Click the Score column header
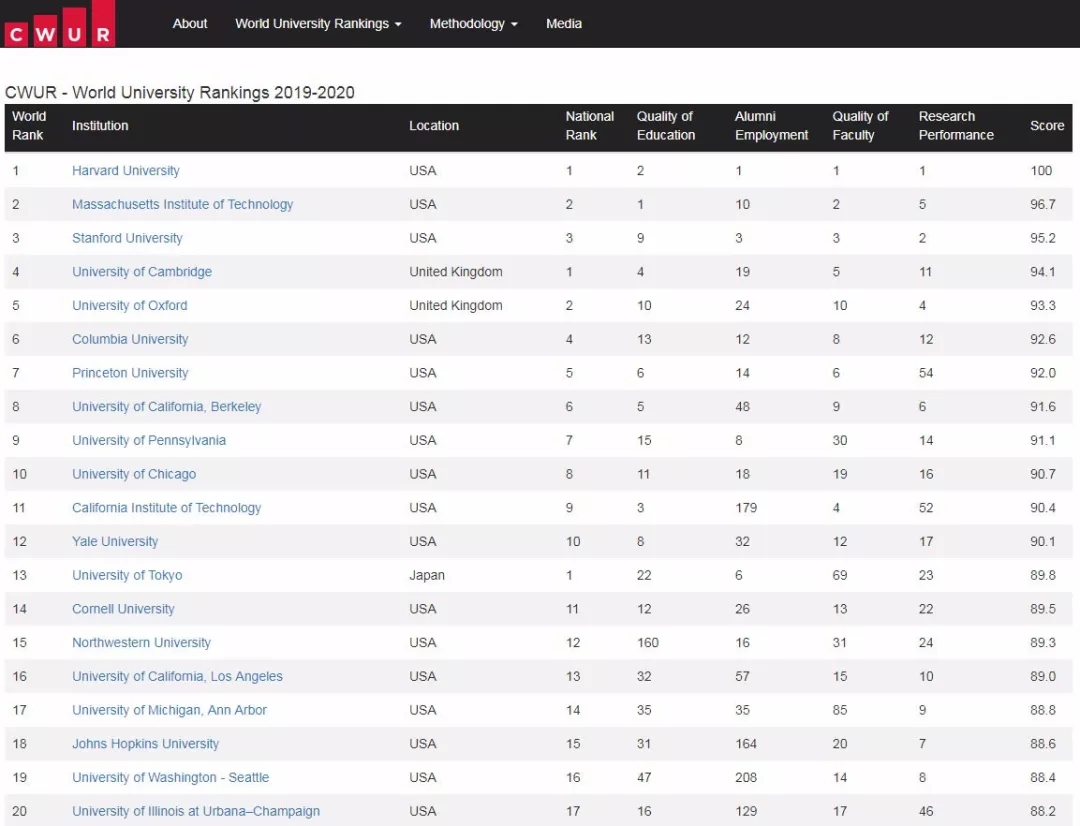This screenshot has height=826, width=1080. 1047,126
